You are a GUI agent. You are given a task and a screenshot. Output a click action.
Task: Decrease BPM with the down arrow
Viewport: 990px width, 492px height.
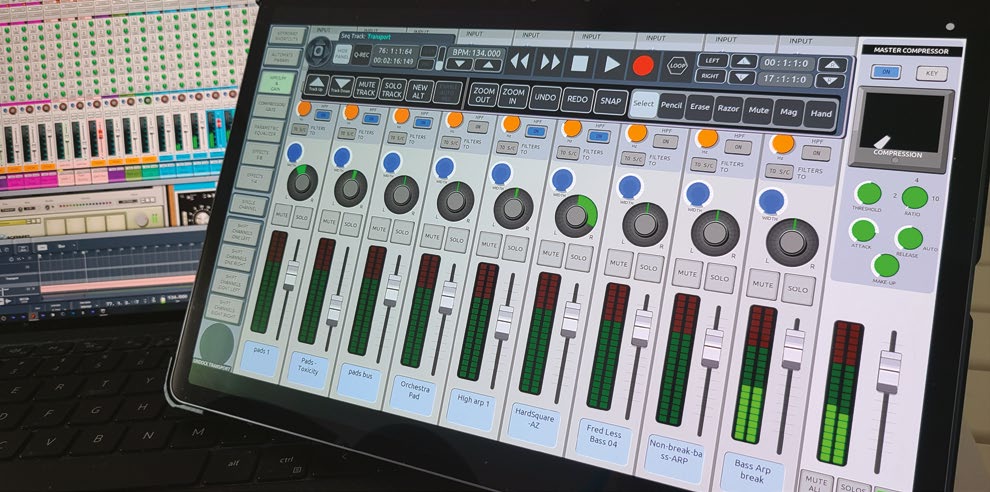coord(458,64)
